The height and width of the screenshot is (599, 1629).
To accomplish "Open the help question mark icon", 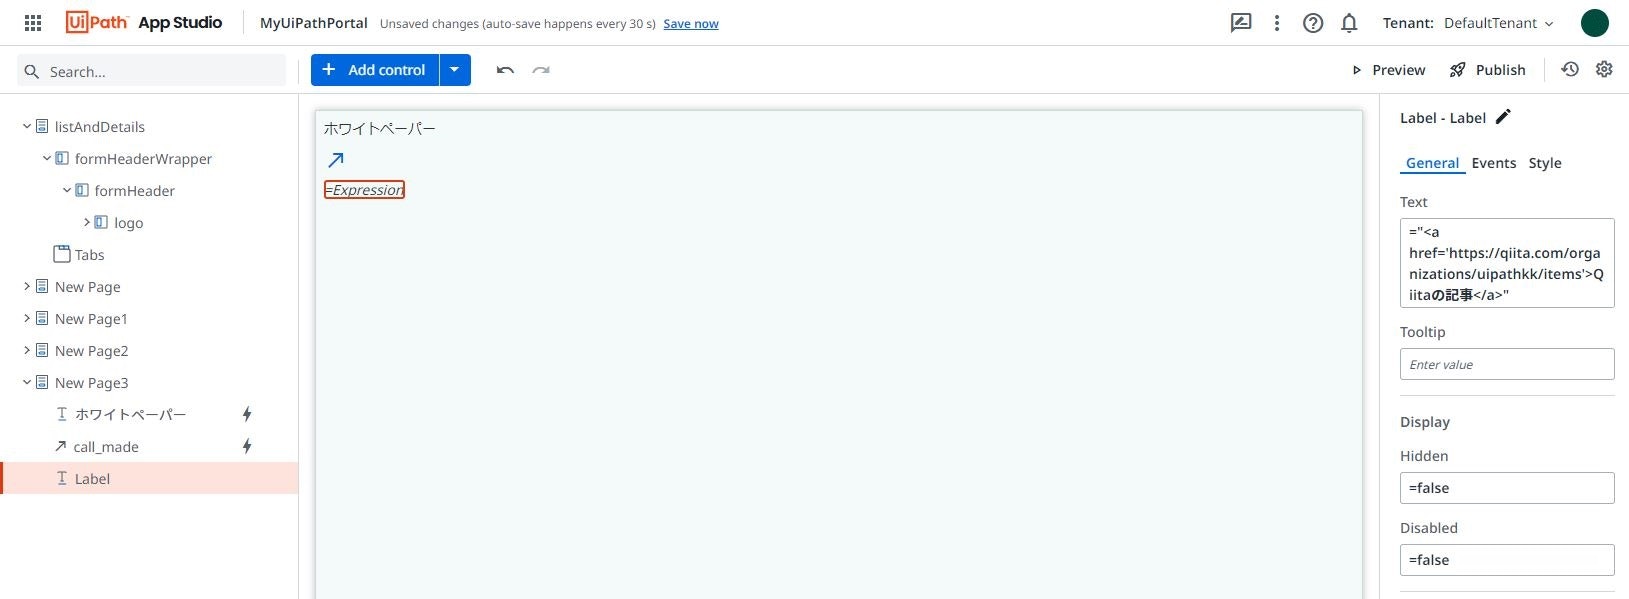I will 1313,23.
